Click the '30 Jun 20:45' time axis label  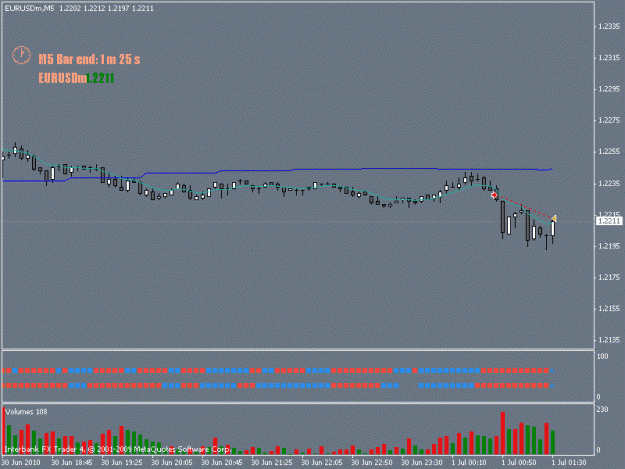222,462
